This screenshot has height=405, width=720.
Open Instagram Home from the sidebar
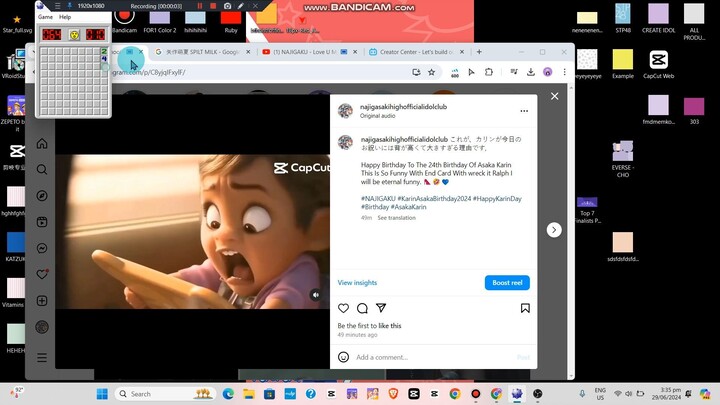tap(42, 144)
